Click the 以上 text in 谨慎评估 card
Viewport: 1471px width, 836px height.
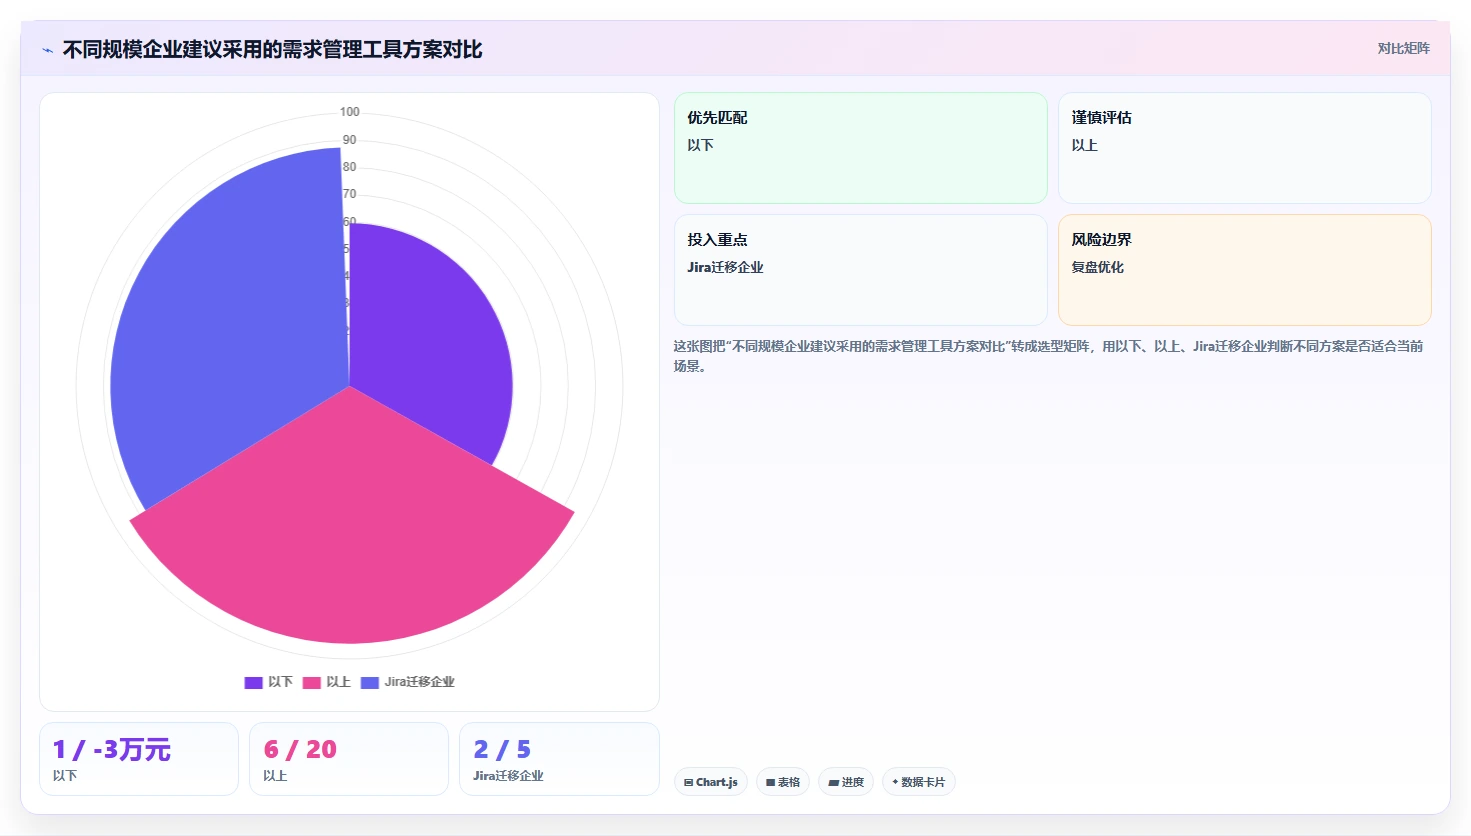click(1084, 145)
